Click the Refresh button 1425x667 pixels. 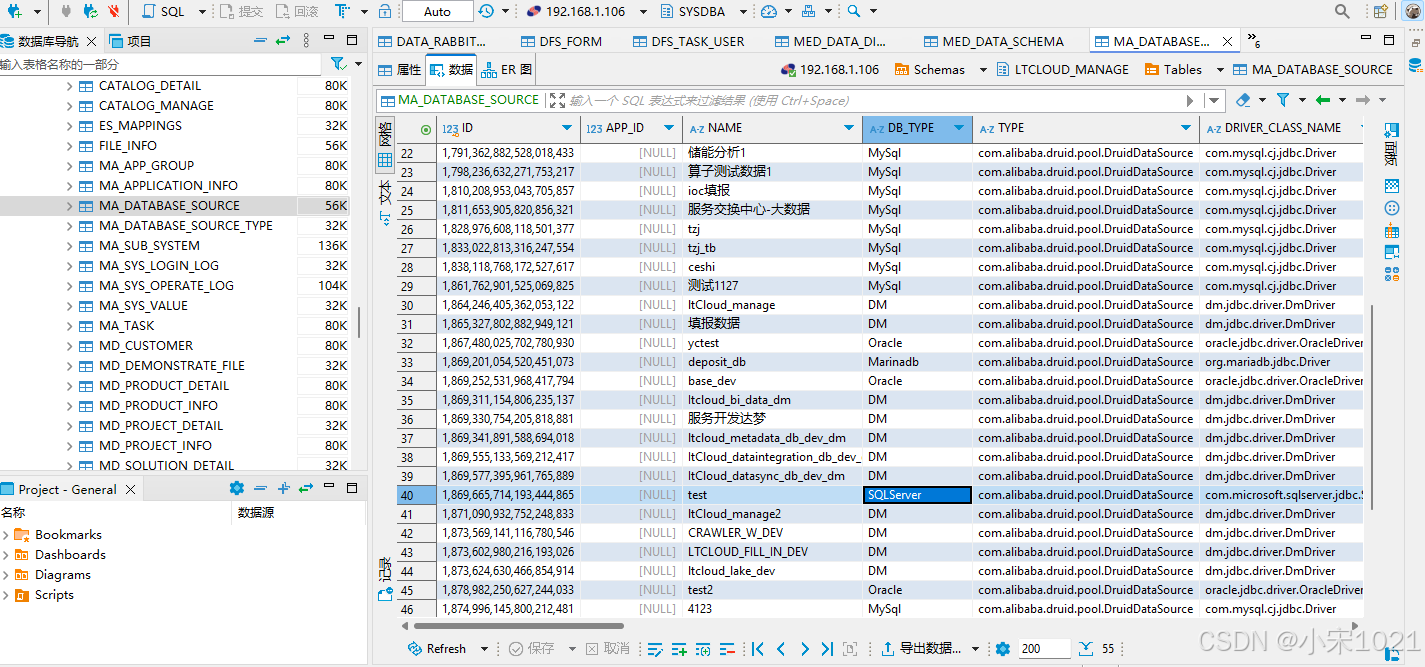click(x=437, y=648)
